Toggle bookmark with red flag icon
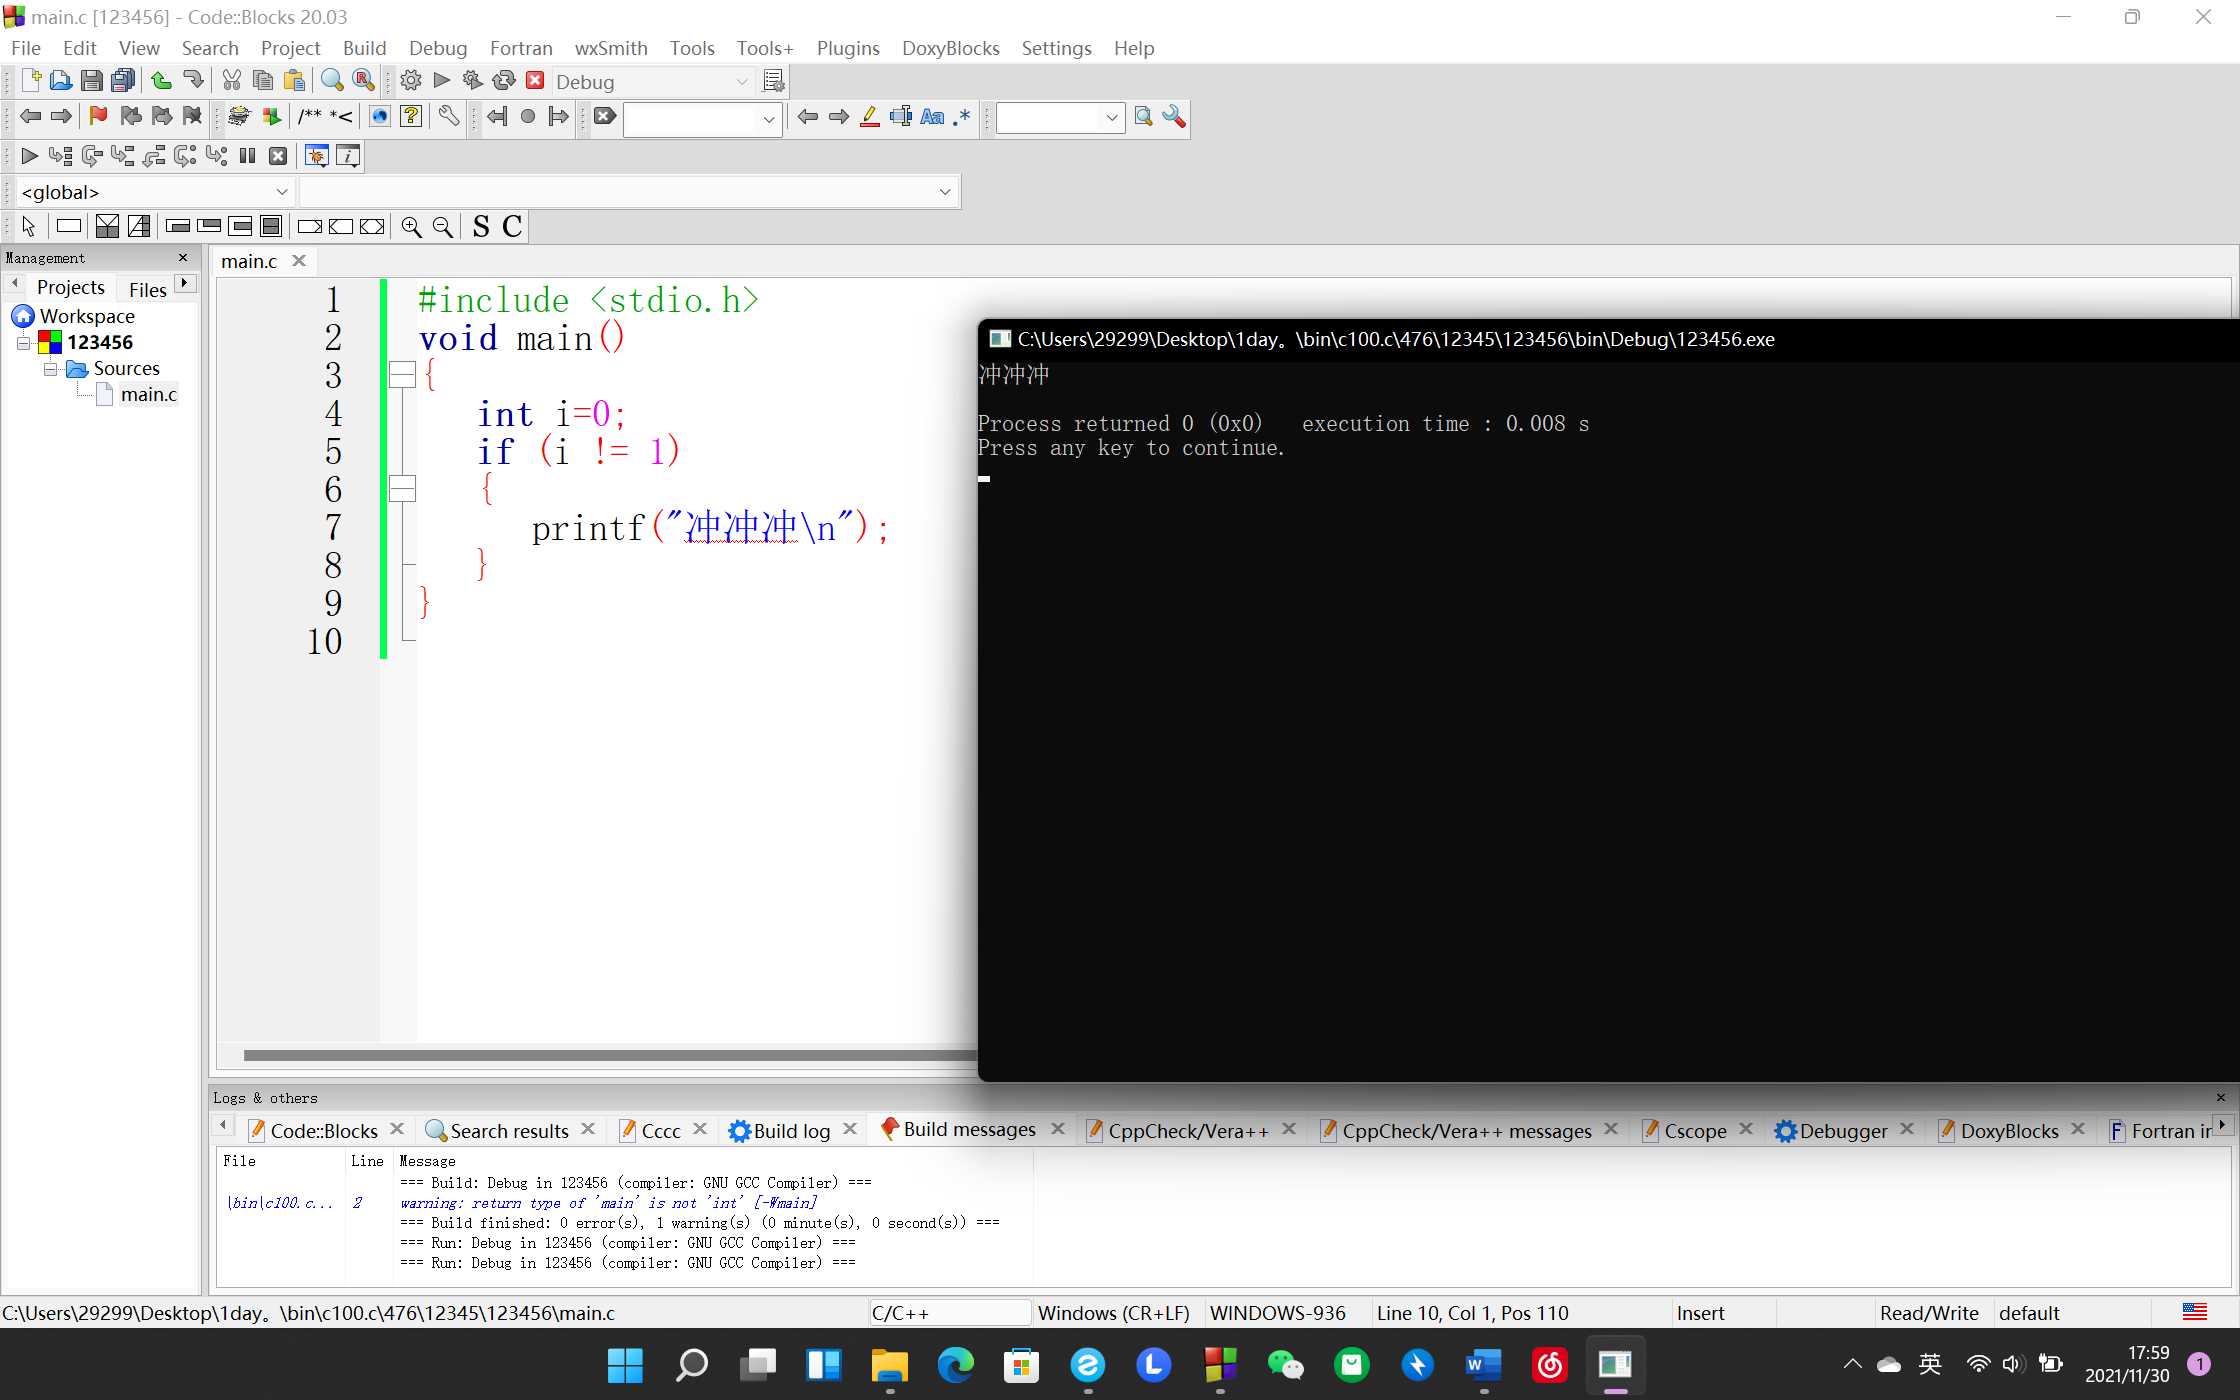This screenshot has height=1400, width=2240. click(98, 116)
